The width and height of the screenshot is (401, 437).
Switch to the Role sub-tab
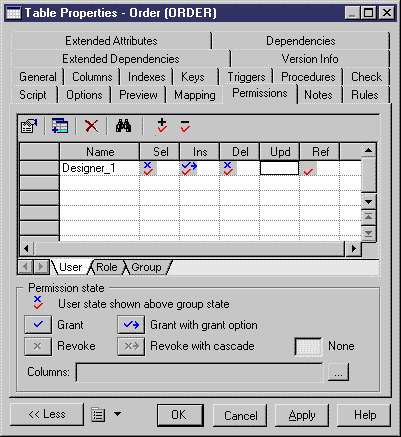pos(107,267)
